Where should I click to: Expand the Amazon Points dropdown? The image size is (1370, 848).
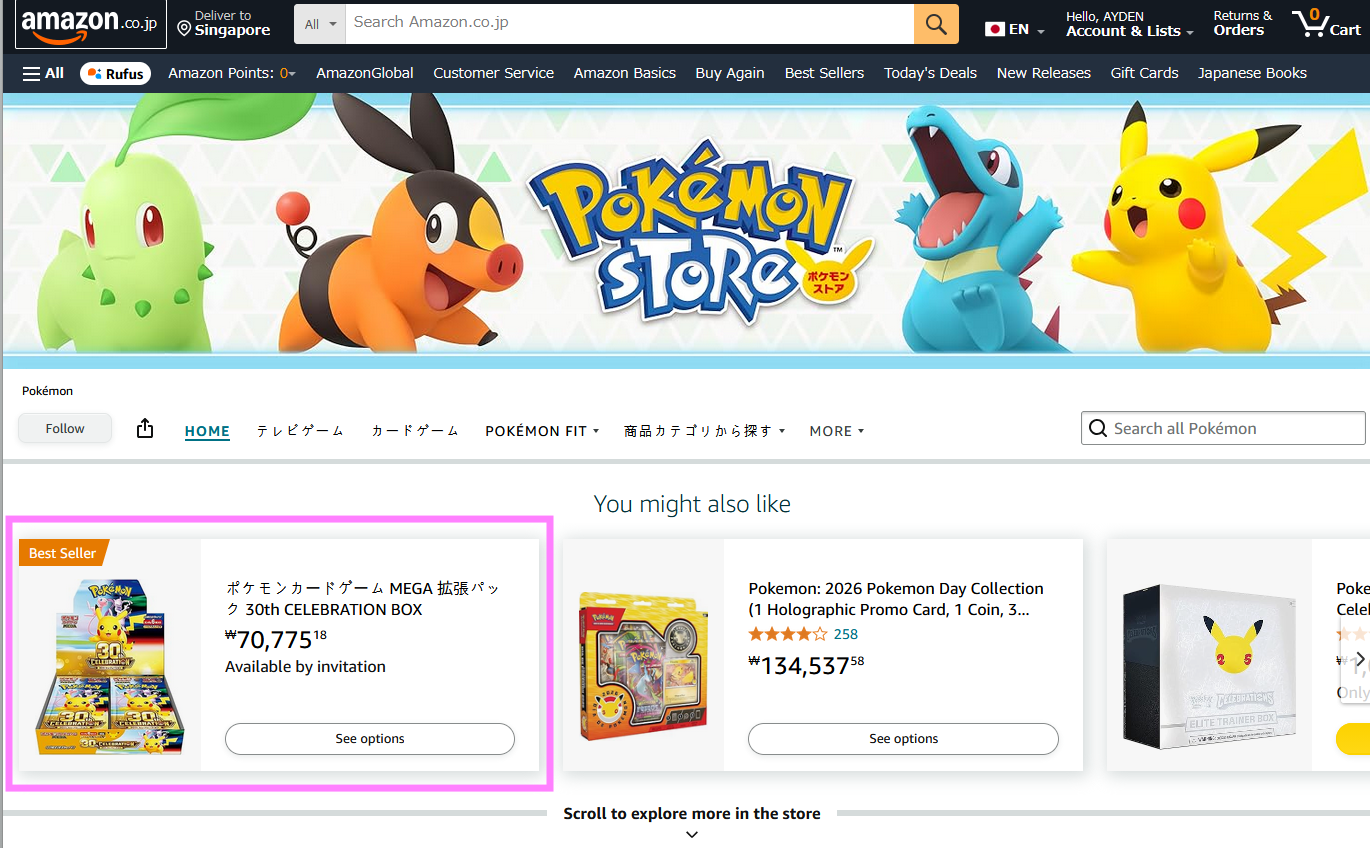click(232, 73)
